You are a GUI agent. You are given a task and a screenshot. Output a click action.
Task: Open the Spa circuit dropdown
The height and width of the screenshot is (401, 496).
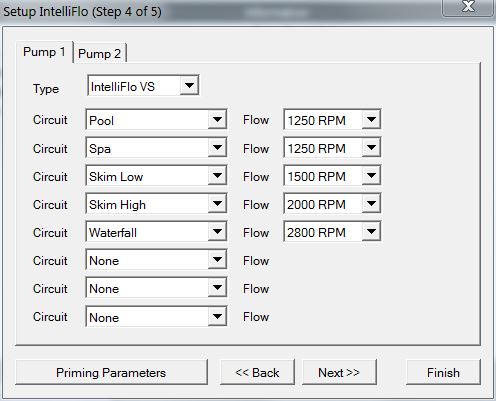tap(156, 148)
